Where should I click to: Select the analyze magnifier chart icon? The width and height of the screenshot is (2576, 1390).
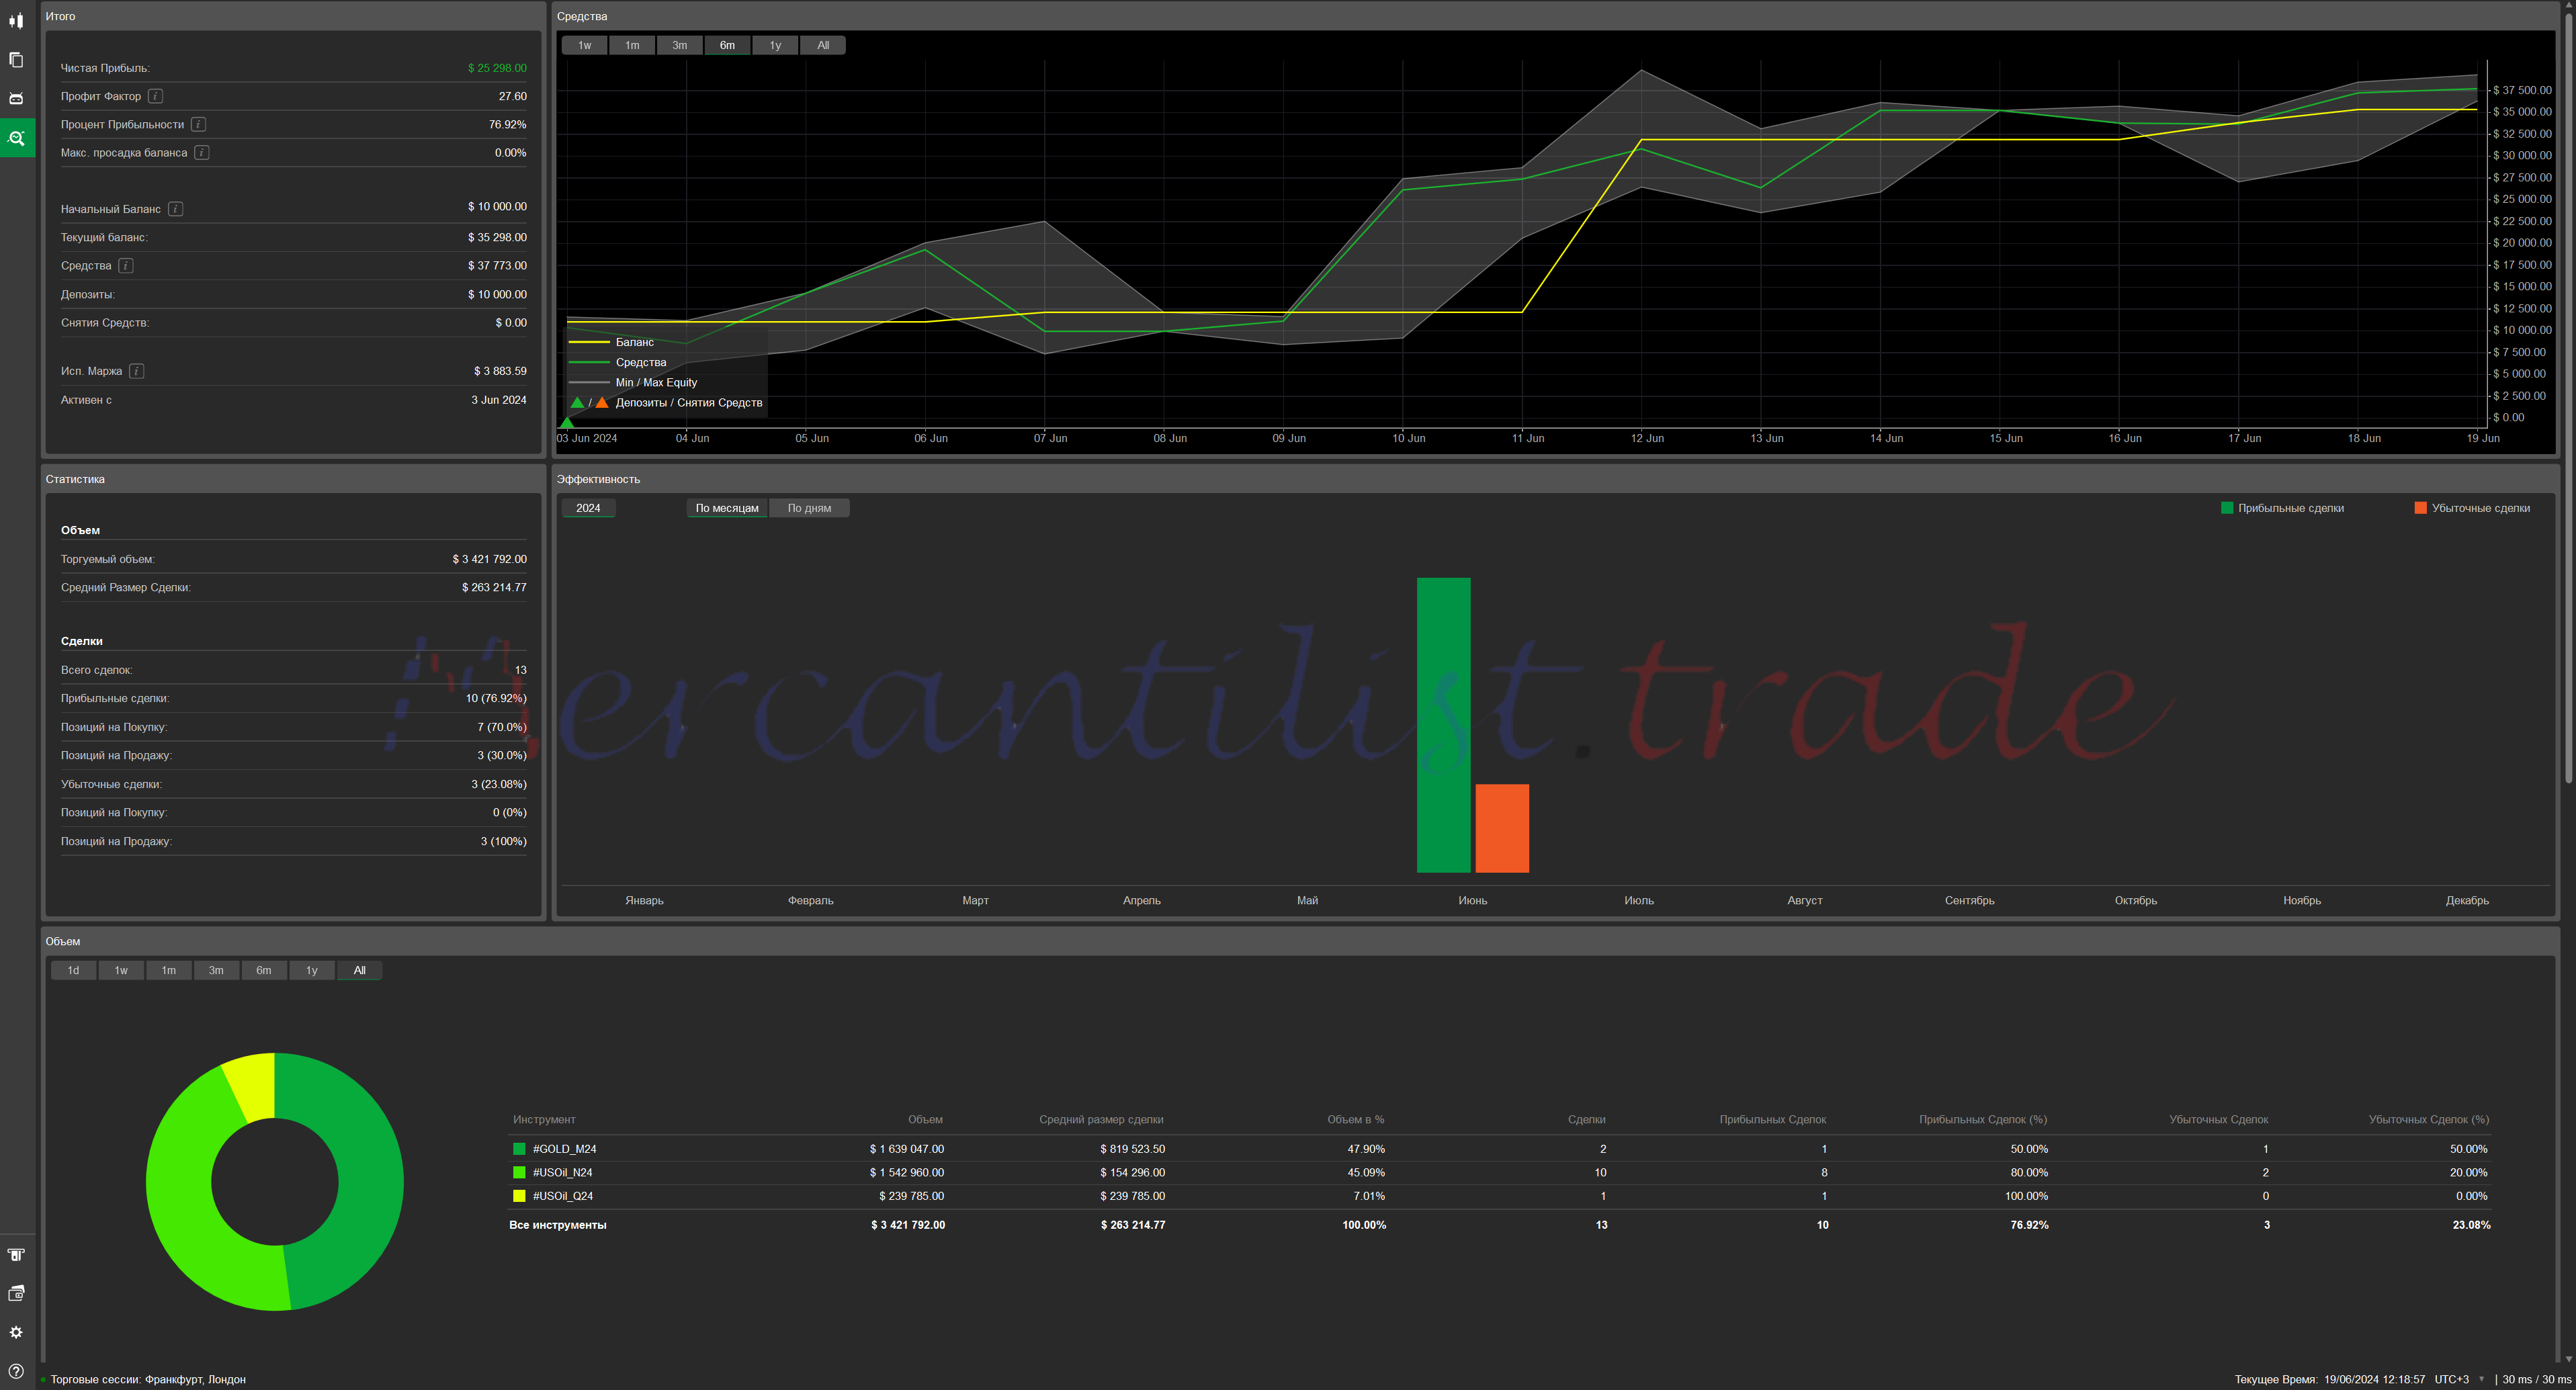(x=16, y=138)
